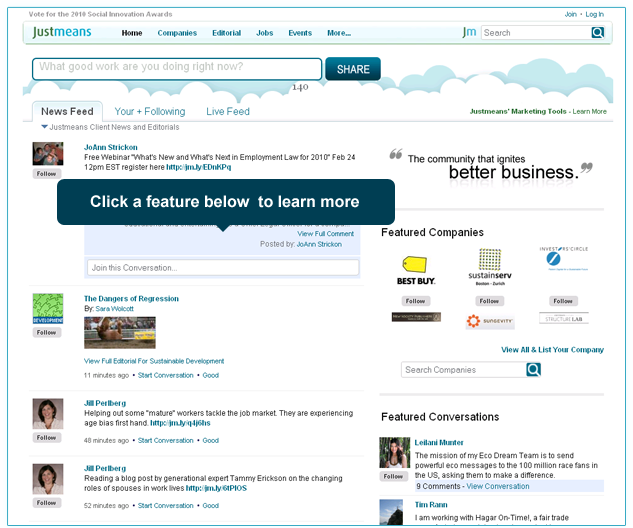Screen dimensions: 633x528
Task: Open the Structure Lab logo
Action: click(564, 318)
